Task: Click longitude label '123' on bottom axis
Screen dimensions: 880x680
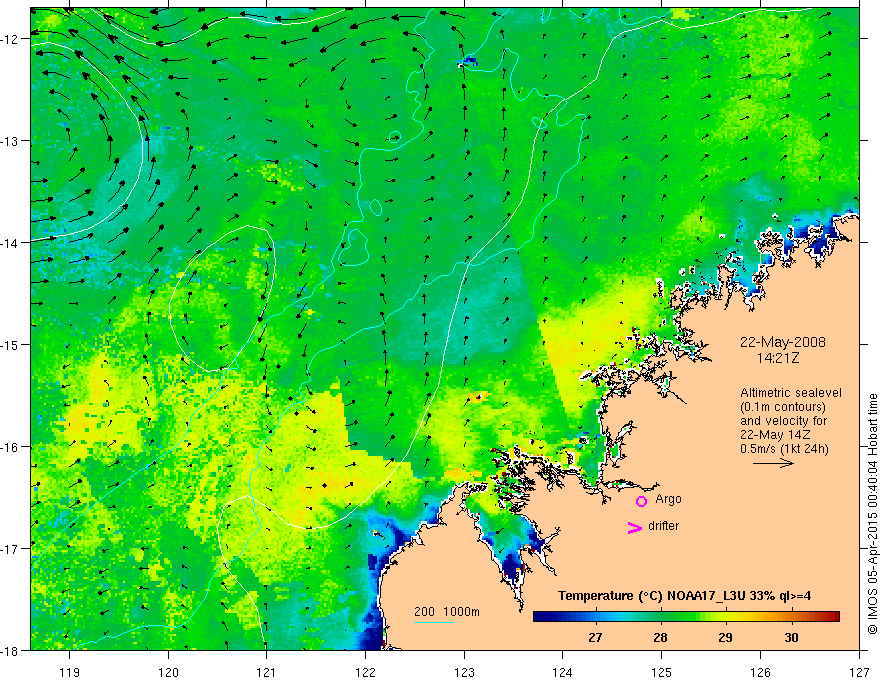Action: click(464, 672)
